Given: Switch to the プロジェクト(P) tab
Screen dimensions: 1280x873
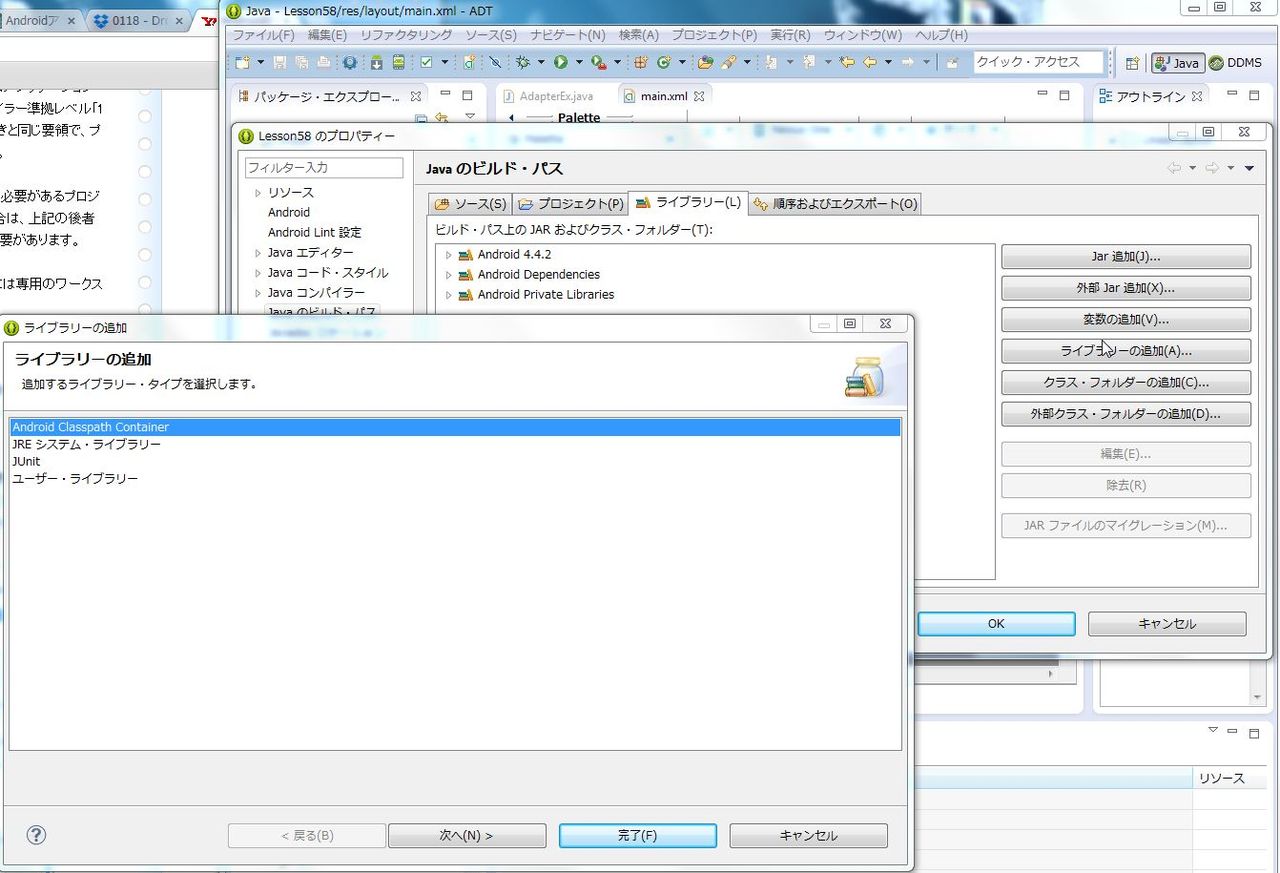Looking at the screenshot, I should 570,204.
